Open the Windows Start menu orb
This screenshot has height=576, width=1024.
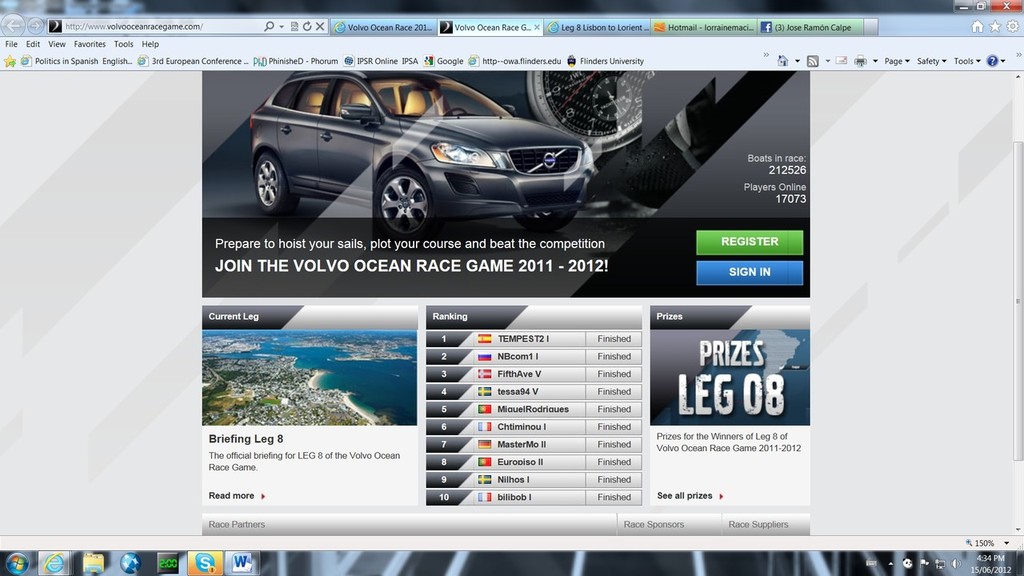click(x=17, y=562)
